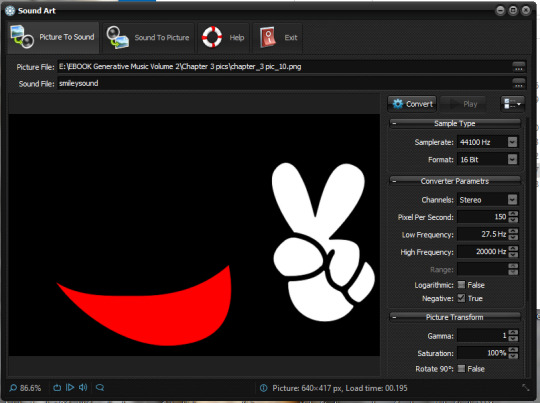Click the Saturation value field
Viewport: 540px width, 403px height.
482,353
